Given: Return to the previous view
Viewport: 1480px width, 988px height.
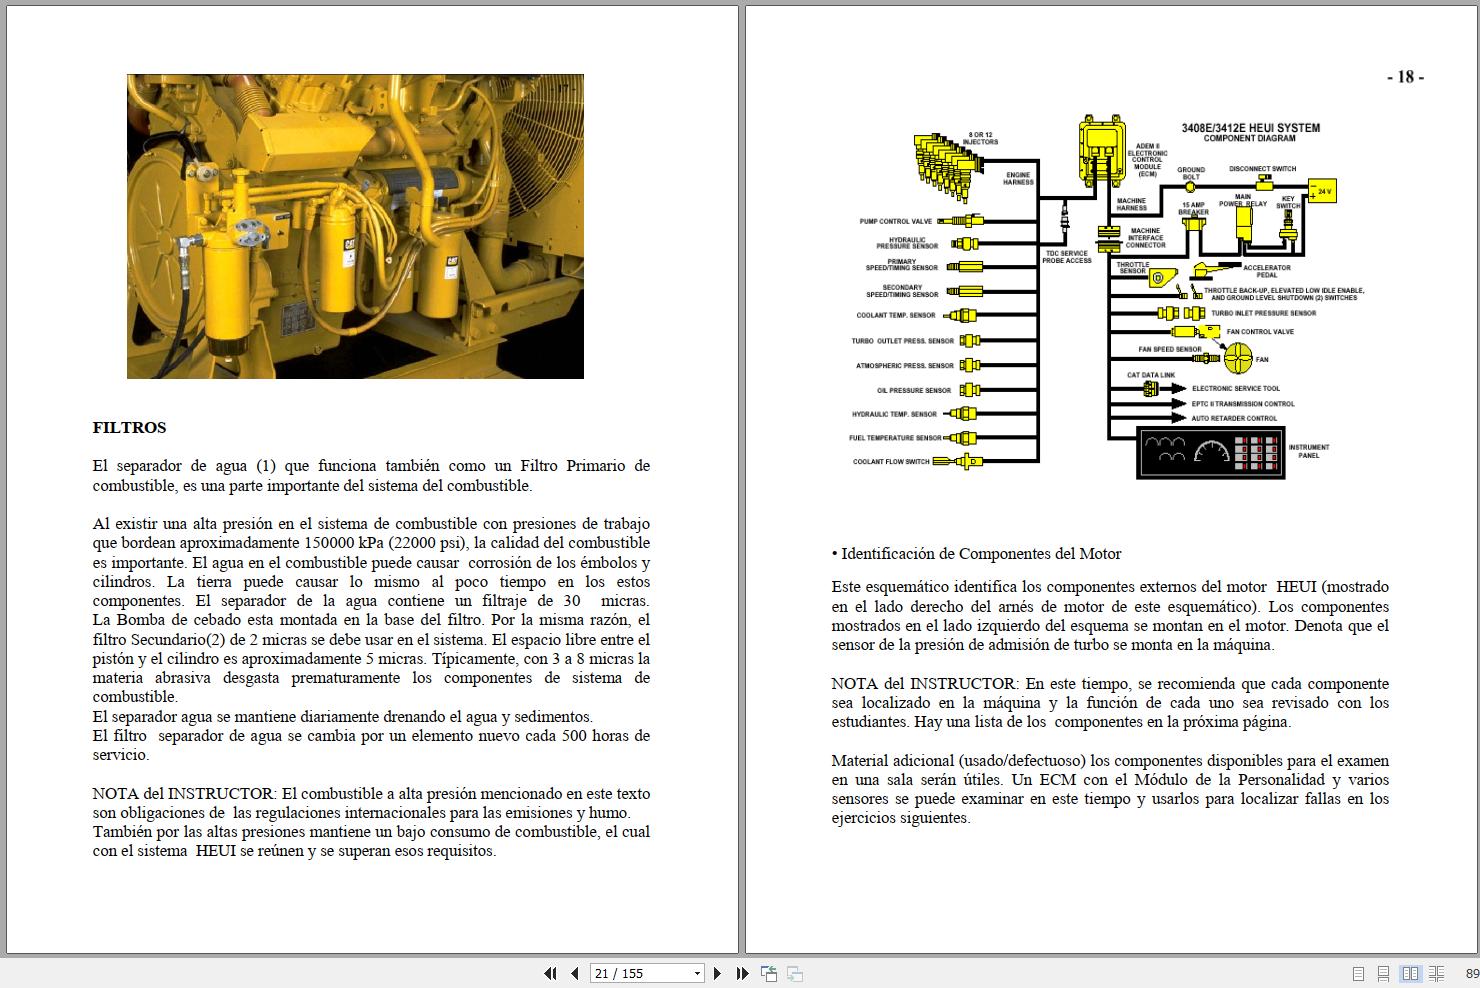Looking at the screenshot, I should (770, 973).
